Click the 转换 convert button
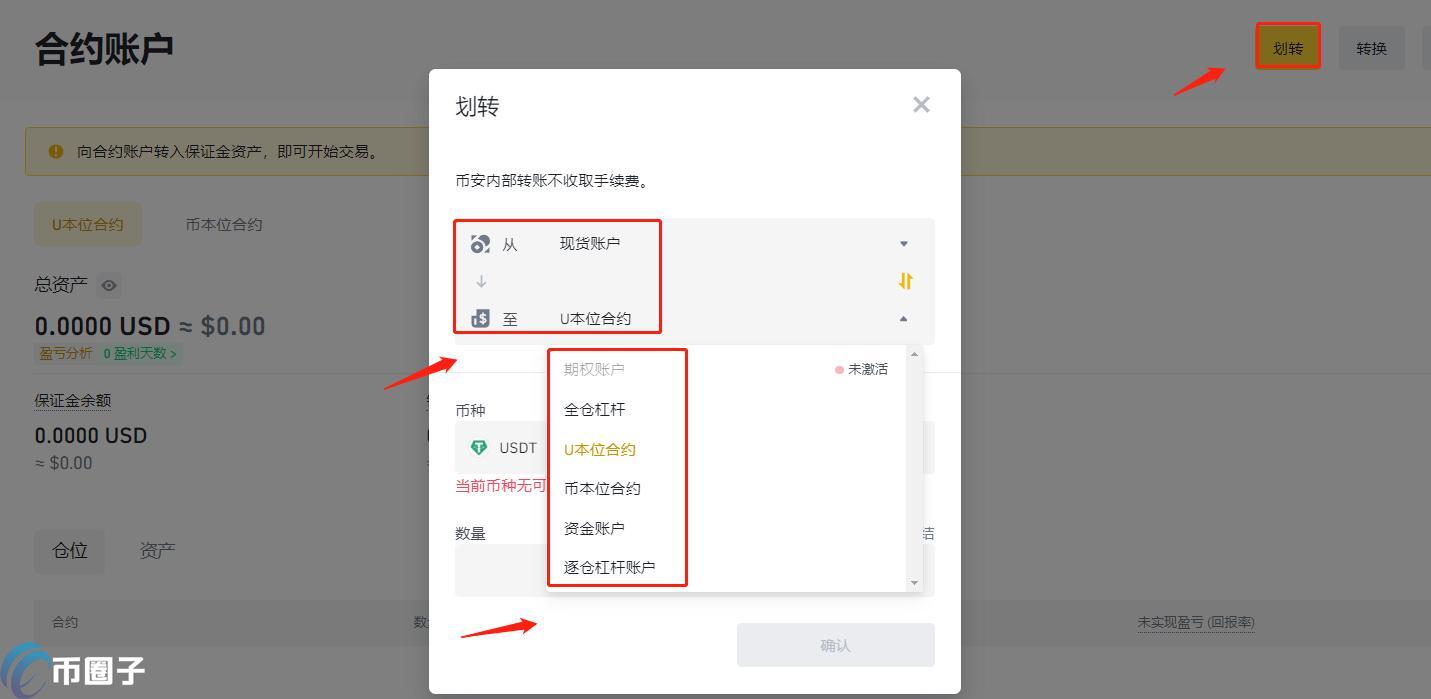1431x699 pixels. coord(1371,48)
